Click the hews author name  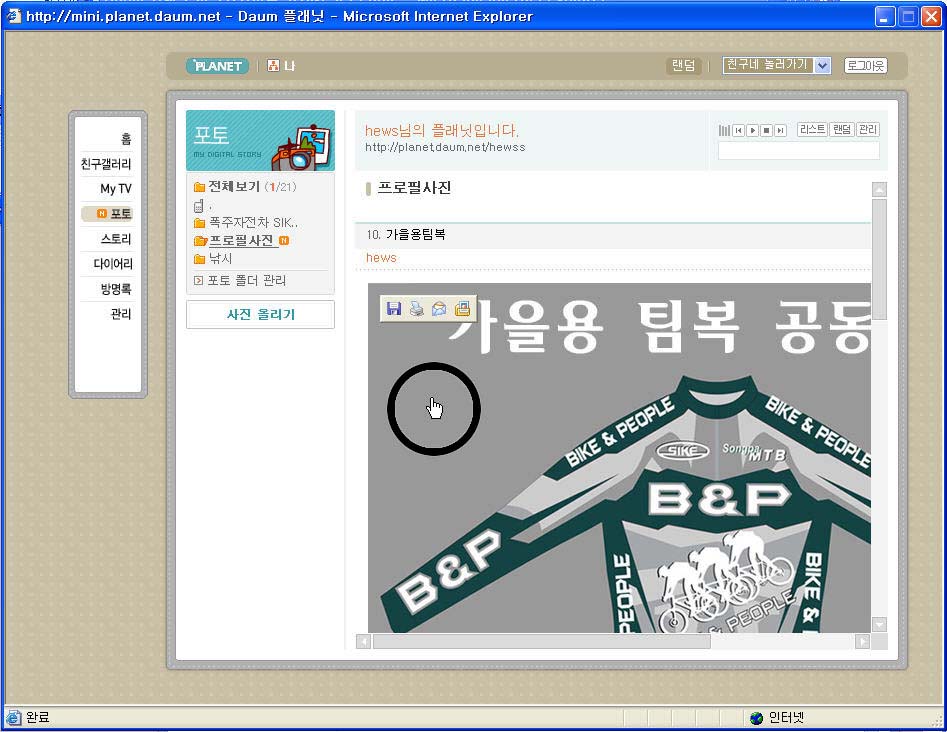[x=381, y=258]
